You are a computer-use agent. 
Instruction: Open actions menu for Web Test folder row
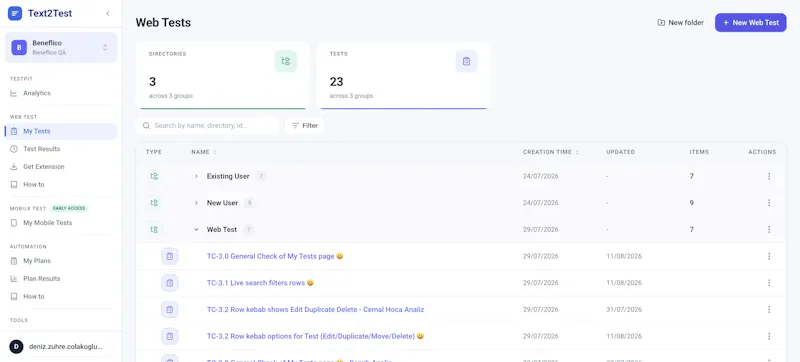click(769, 229)
